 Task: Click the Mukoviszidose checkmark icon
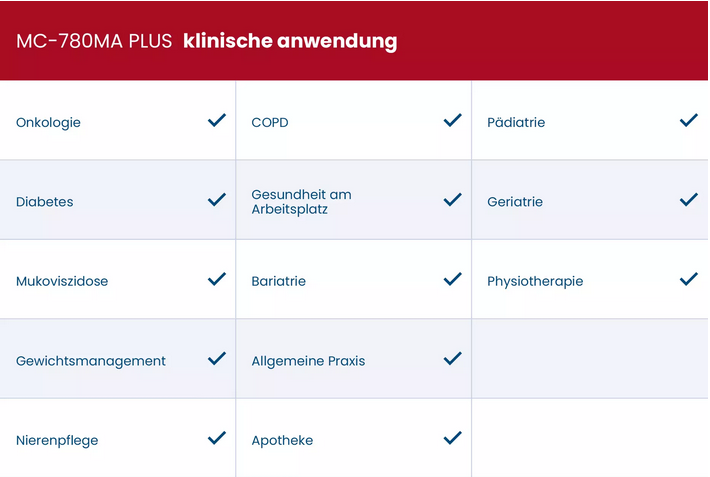pyautogui.click(x=217, y=279)
